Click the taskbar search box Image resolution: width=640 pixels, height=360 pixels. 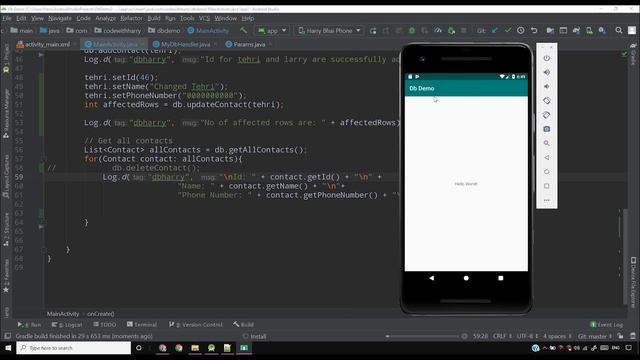pos(73,348)
